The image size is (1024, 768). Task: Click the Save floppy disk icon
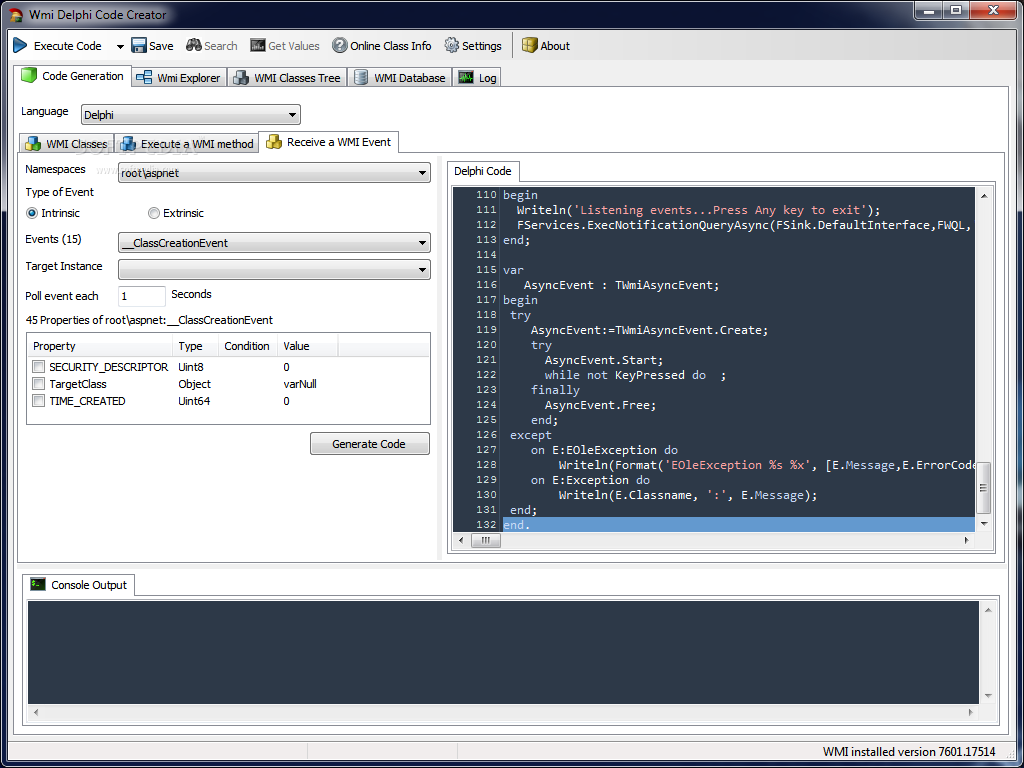[x=139, y=46]
